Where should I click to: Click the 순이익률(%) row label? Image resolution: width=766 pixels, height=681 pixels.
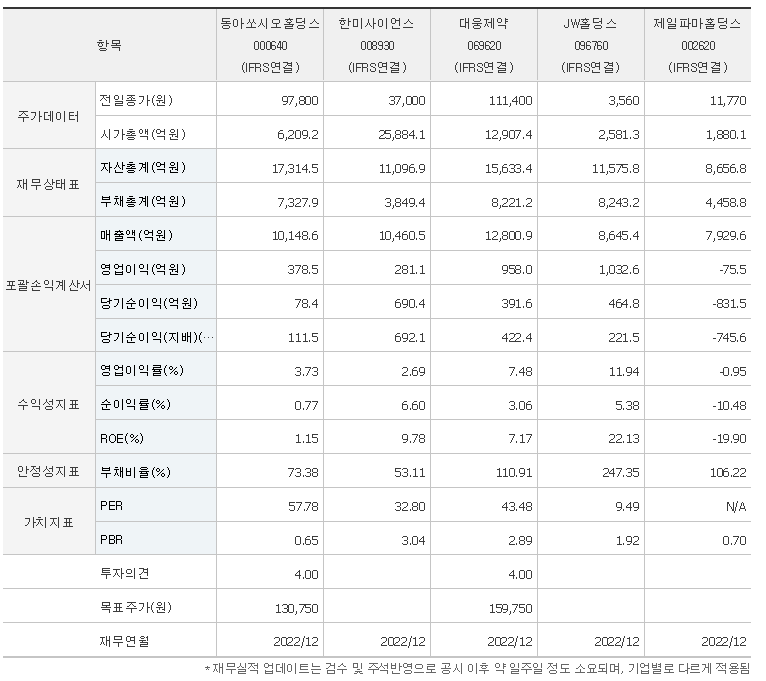point(135,404)
